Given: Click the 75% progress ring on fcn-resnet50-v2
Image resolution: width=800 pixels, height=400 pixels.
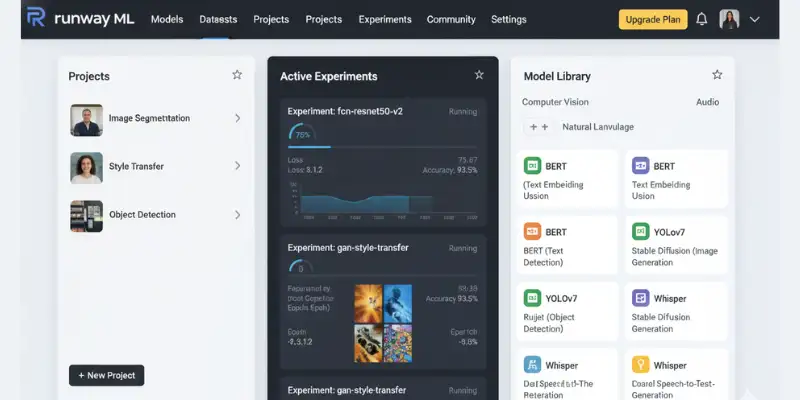Looking at the screenshot, I should pyautogui.click(x=302, y=134).
